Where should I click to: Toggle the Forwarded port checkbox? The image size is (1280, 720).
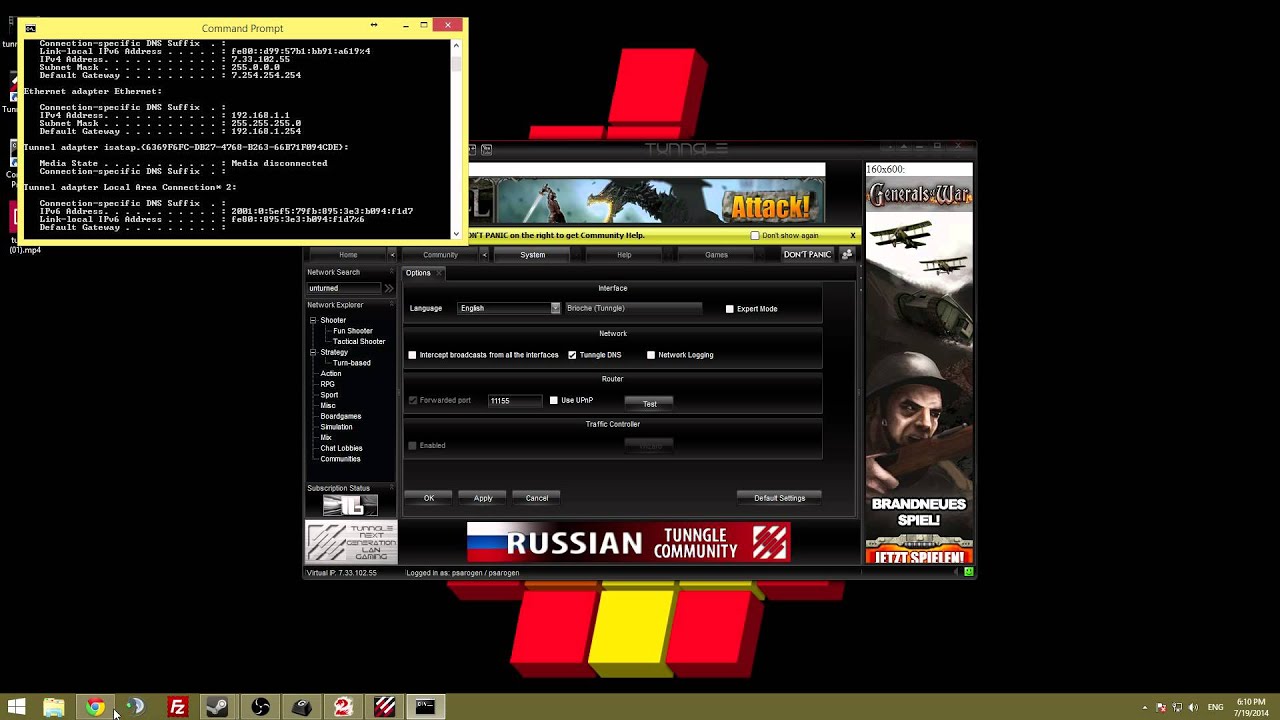pyautogui.click(x=412, y=400)
